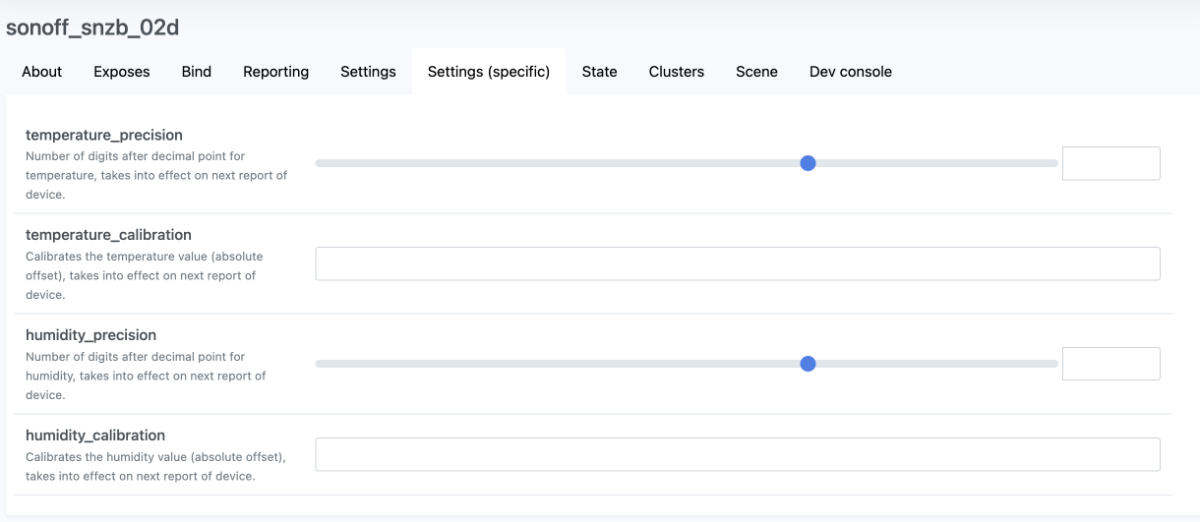Click the humidity_calibration label
The image size is (1200, 522).
[95, 435]
